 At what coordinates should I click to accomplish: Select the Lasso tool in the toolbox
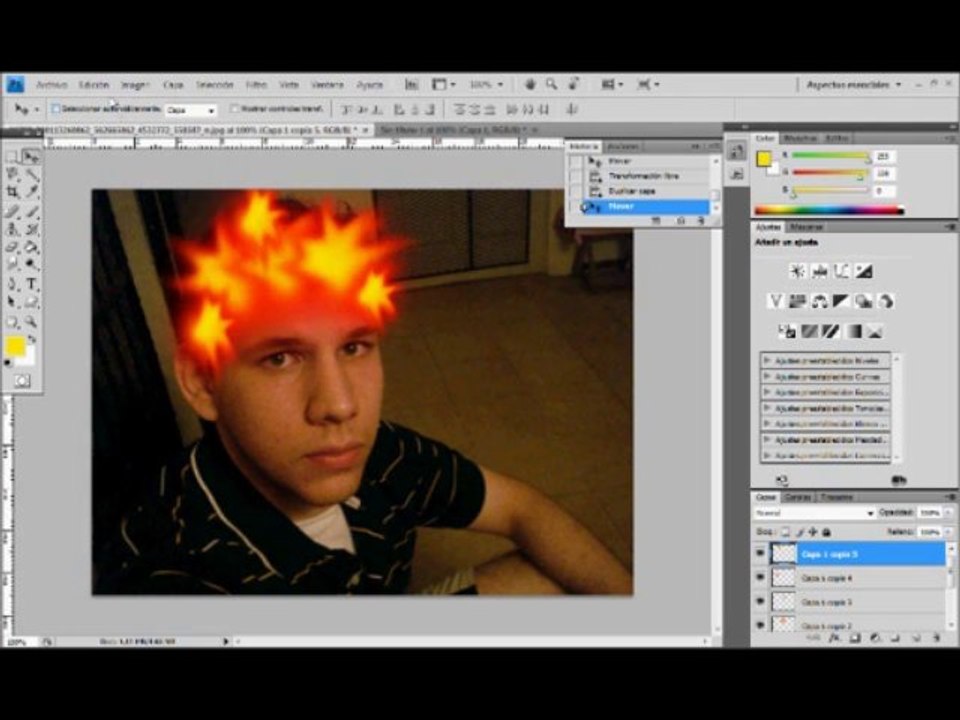pyautogui.click(x=12, y=174)
